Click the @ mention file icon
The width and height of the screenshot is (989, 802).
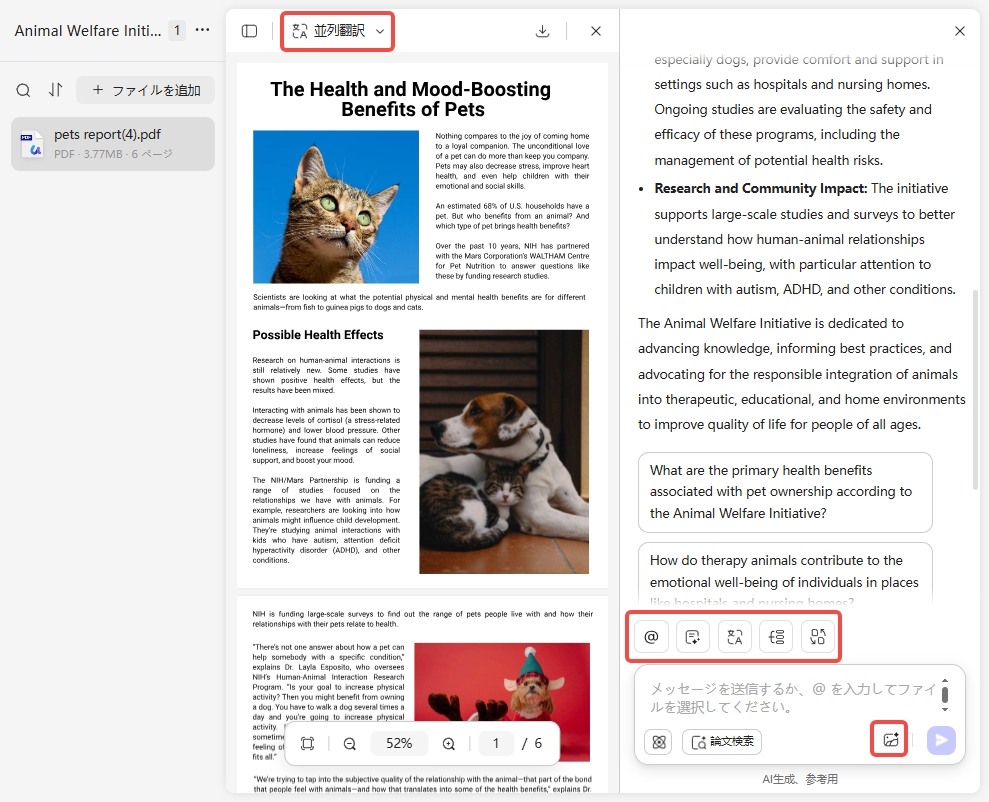[652, 637]
